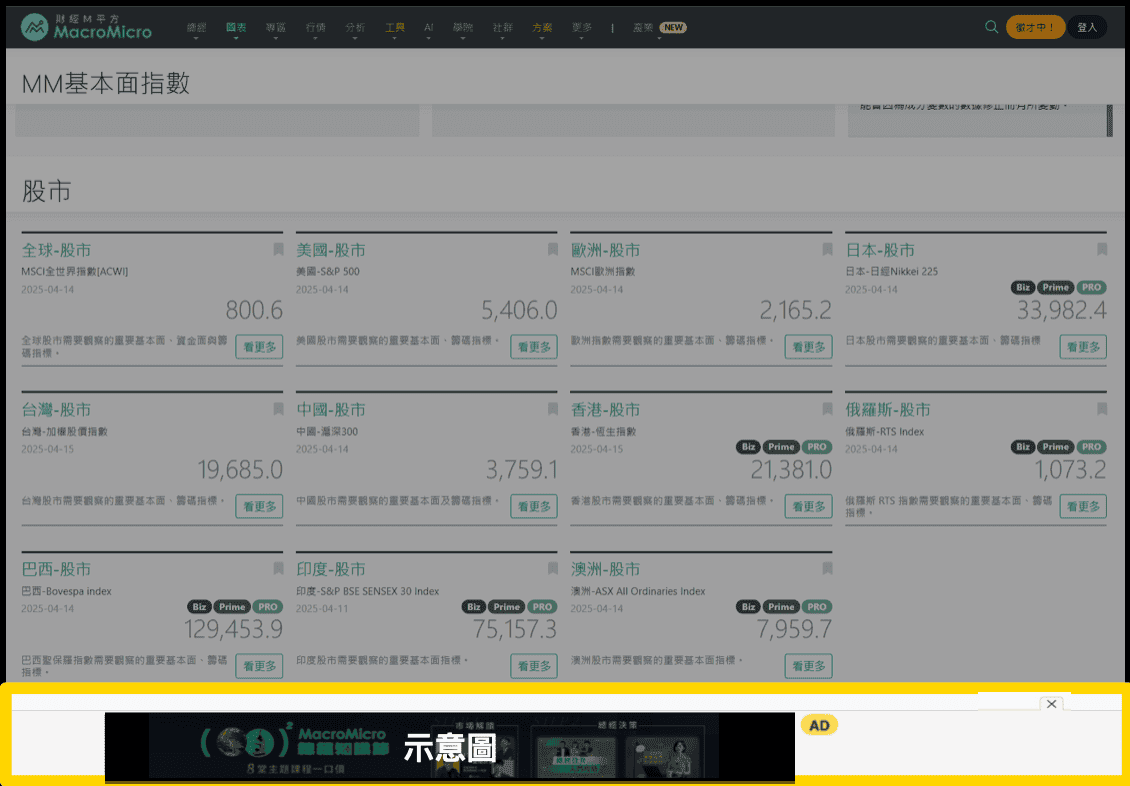Expand the 學院 navigation menu
This screenshot has height=786, width=1130.
point(463,27)
